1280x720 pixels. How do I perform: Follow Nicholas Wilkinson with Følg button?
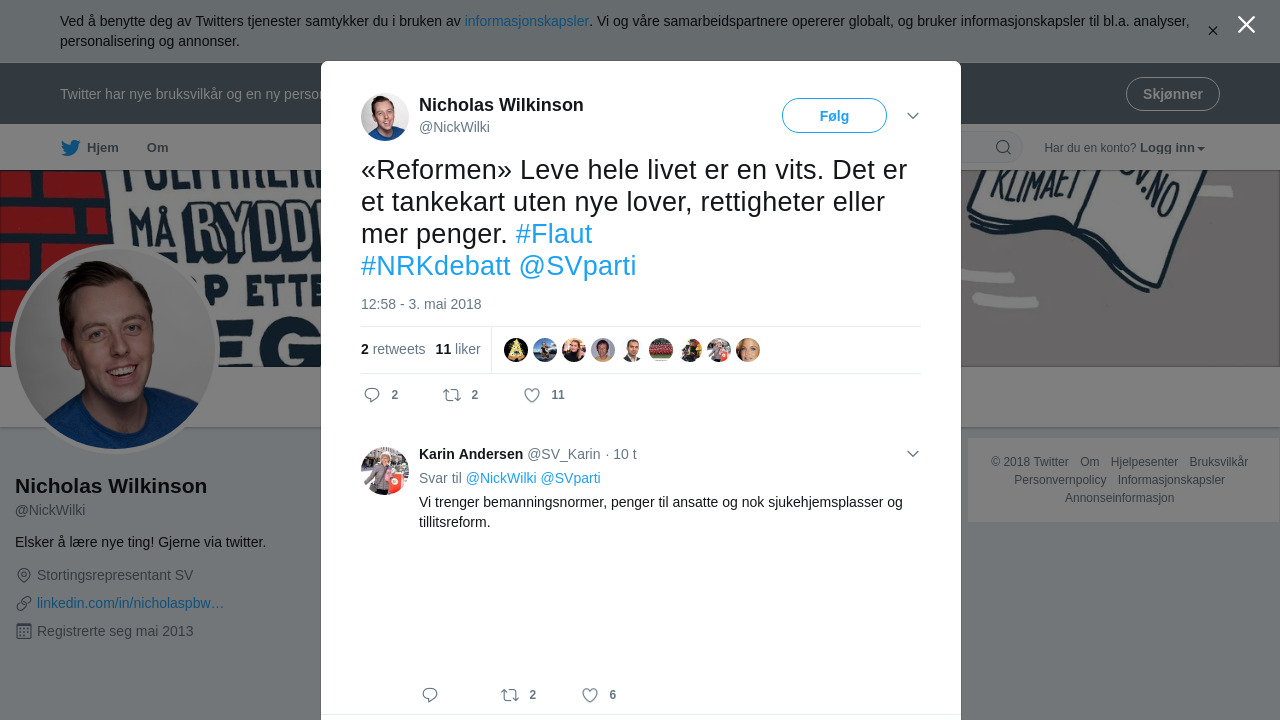[x=834, y=116]
